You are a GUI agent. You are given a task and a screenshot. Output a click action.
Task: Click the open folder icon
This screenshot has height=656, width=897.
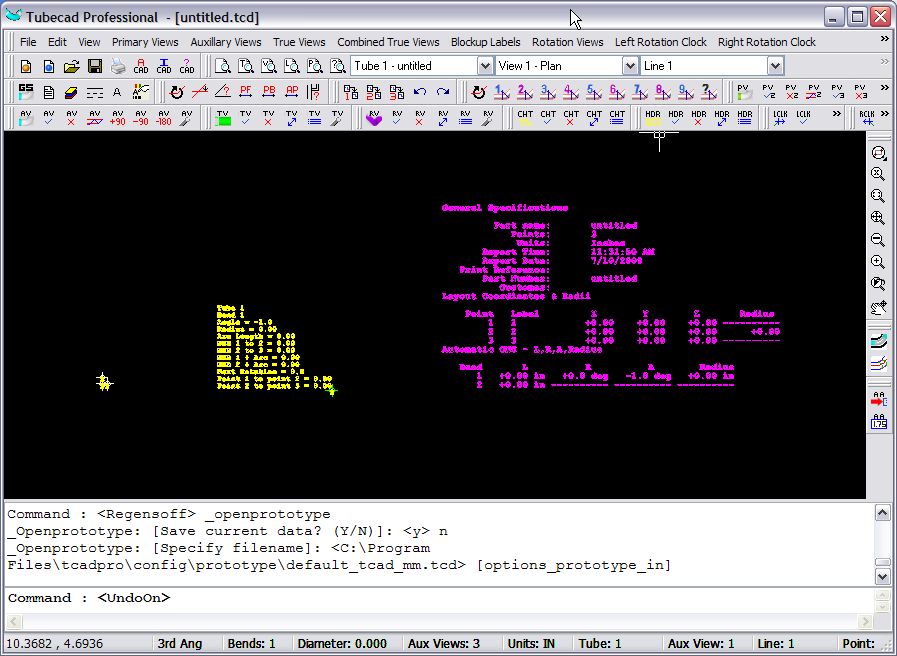(x=72, y=66)
